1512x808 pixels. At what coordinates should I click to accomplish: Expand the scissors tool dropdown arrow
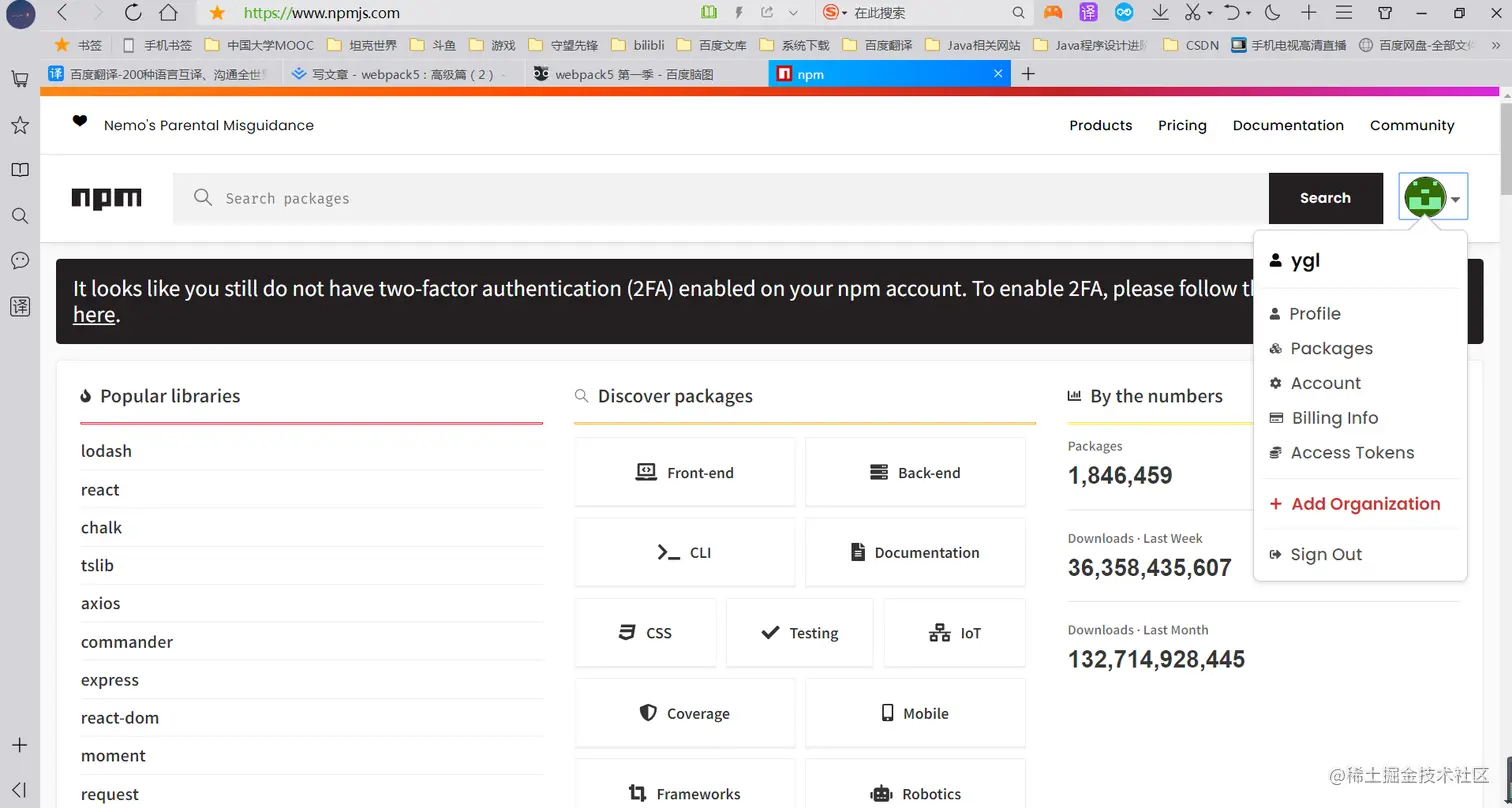point(1209,14)
